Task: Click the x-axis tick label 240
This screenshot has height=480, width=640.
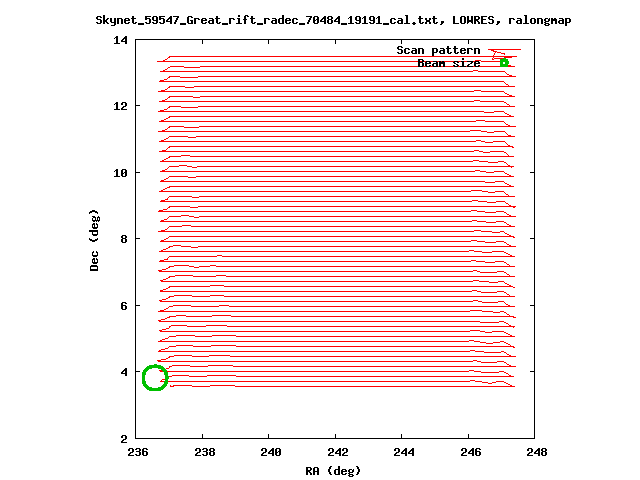Action: pyautogui.click(x=271, y=452)
